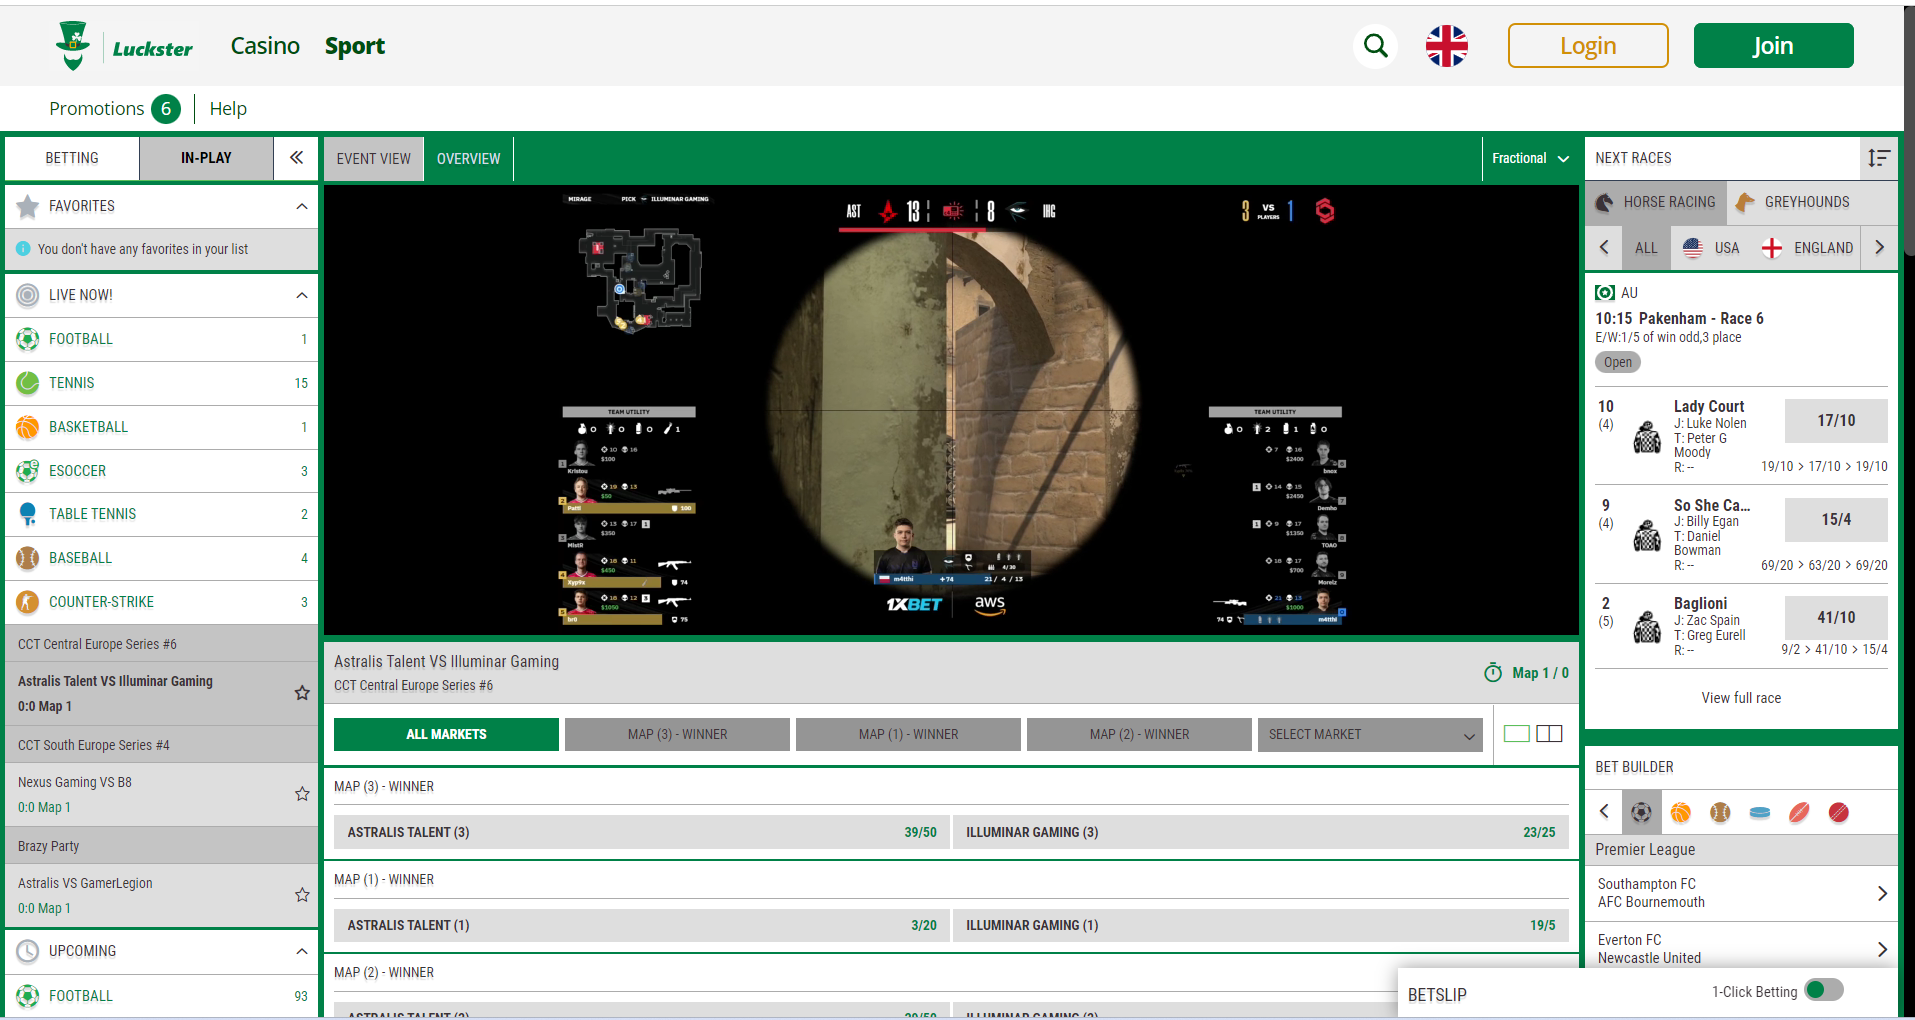This screenshot has width=1915, height=1020.
Task: Star the Nexus Gaming VS B8 match
Action: click(x=302, y=794)
